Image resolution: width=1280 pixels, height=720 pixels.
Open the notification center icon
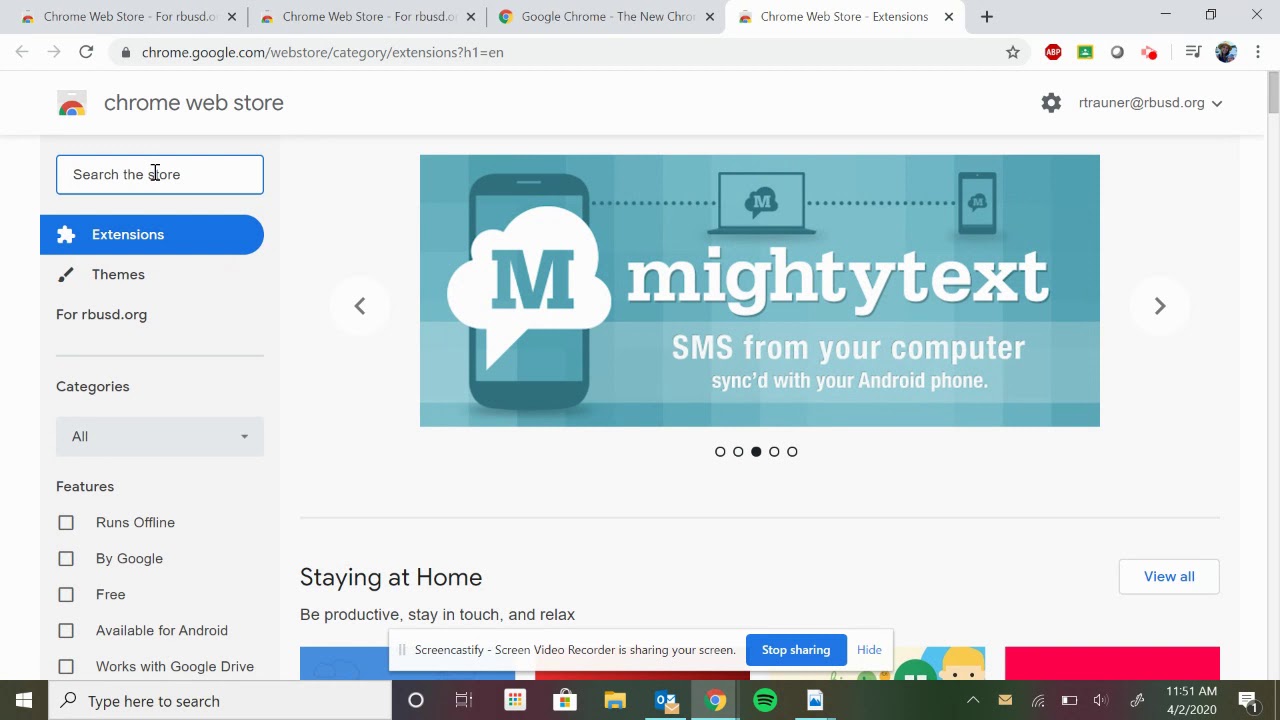pyautogui.click(x=1247, y=700)
